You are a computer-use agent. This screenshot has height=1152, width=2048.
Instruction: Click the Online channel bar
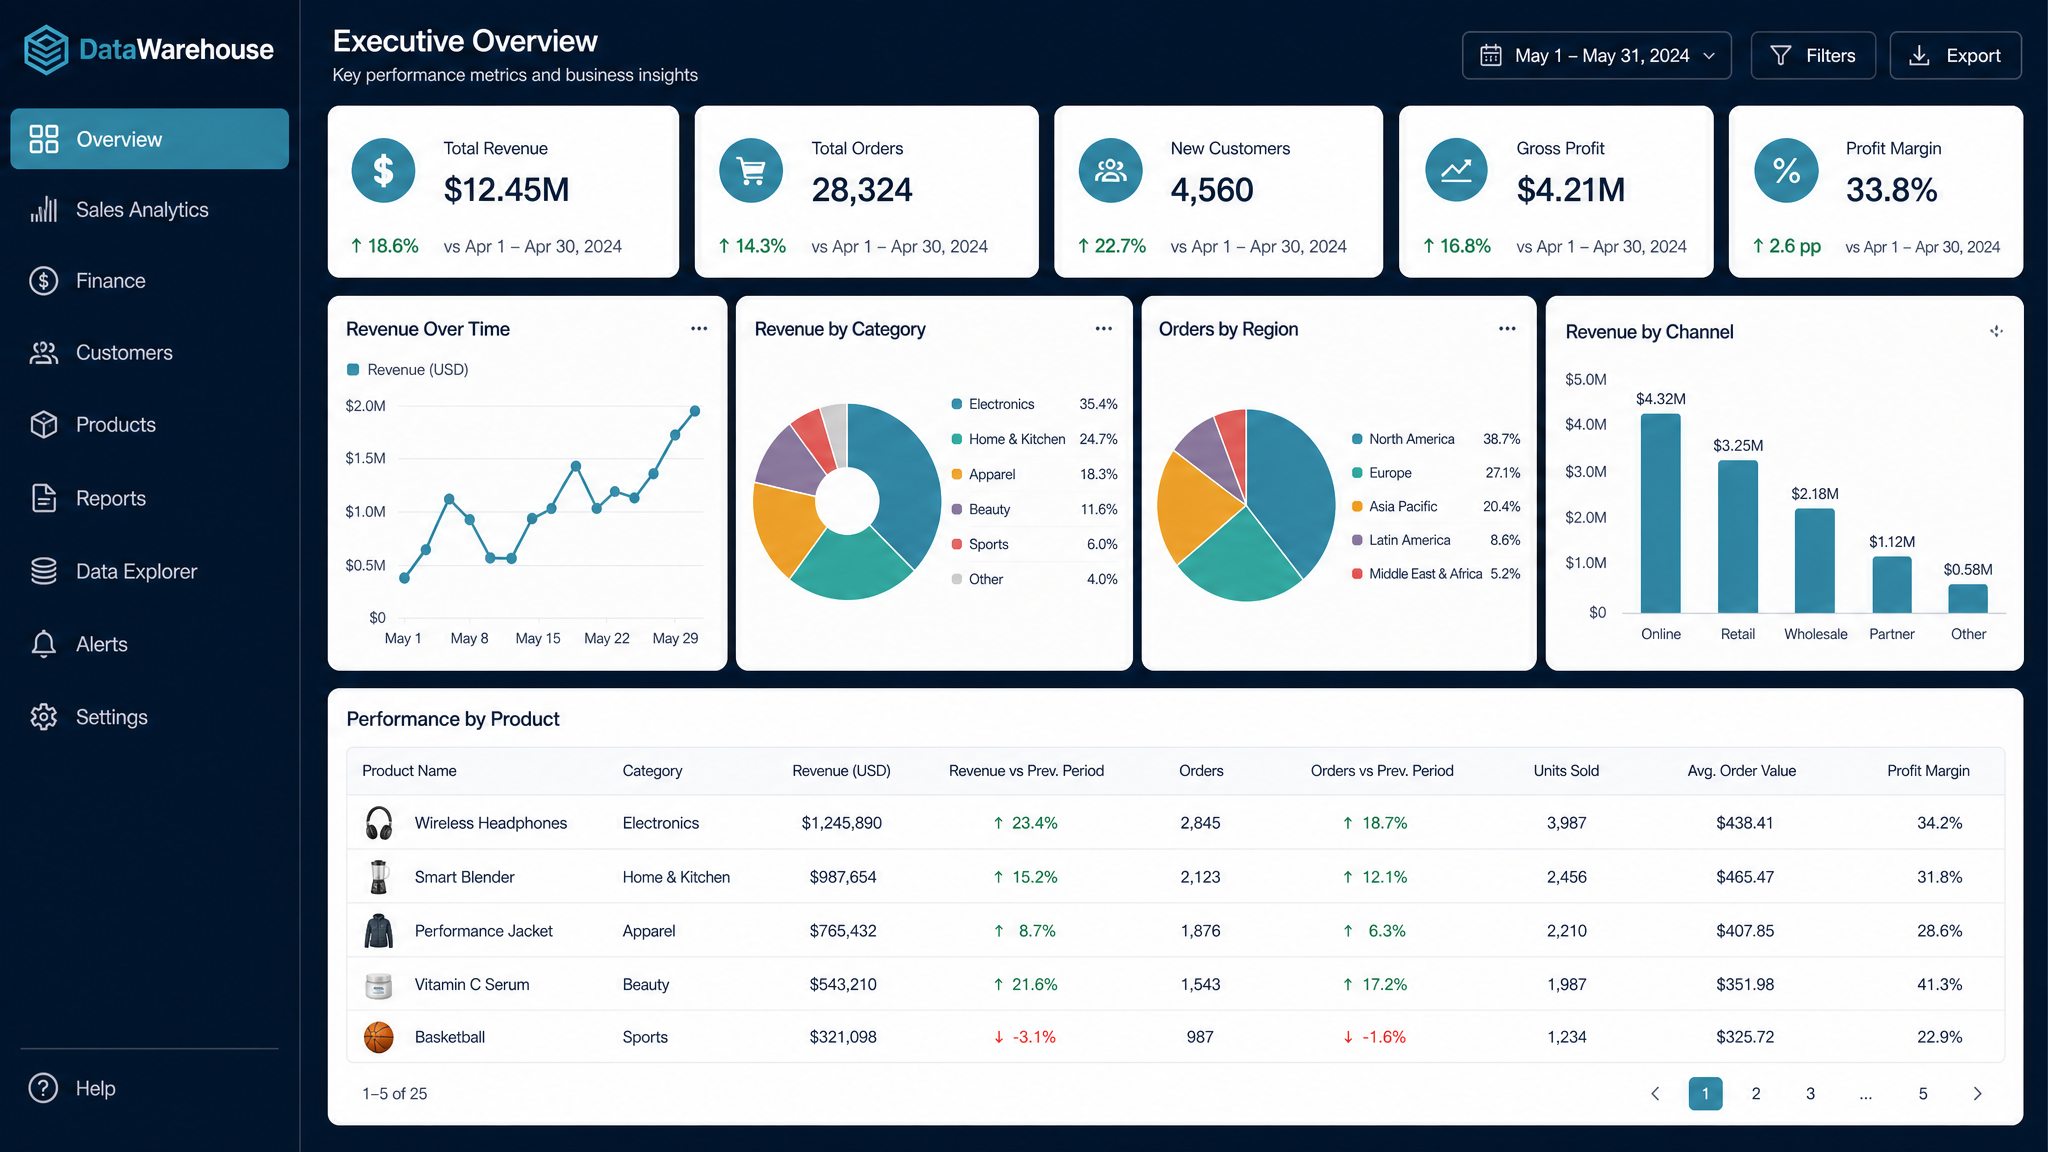point(1661,513)
